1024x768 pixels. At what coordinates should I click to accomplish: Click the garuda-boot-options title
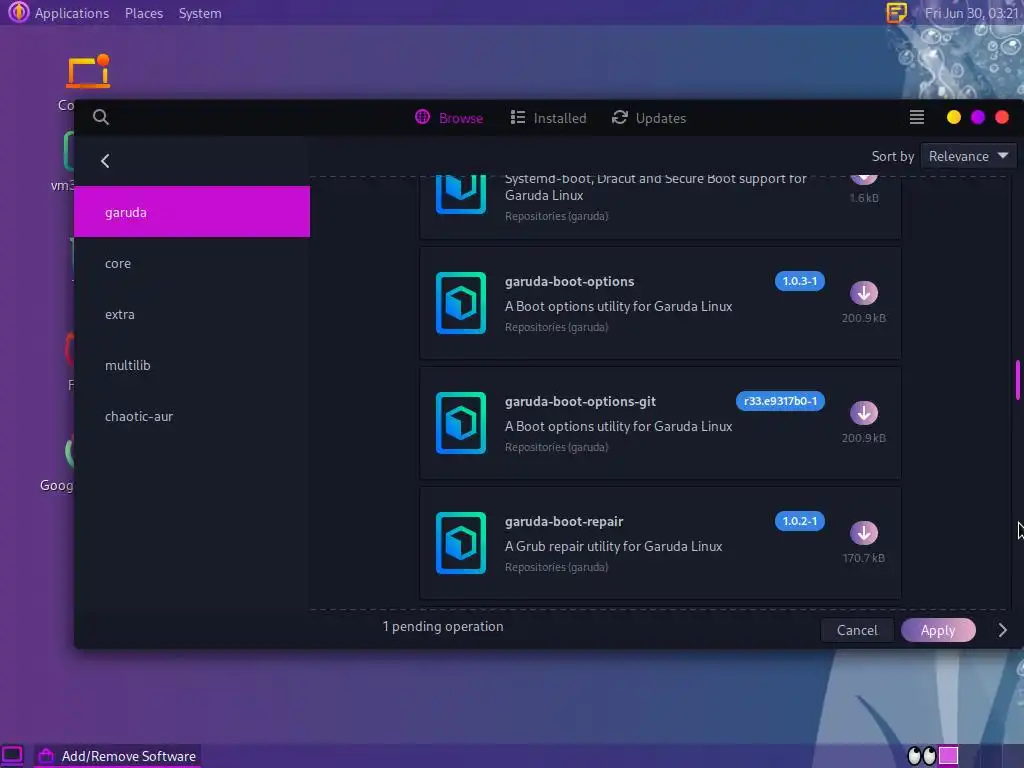(569, 281)
